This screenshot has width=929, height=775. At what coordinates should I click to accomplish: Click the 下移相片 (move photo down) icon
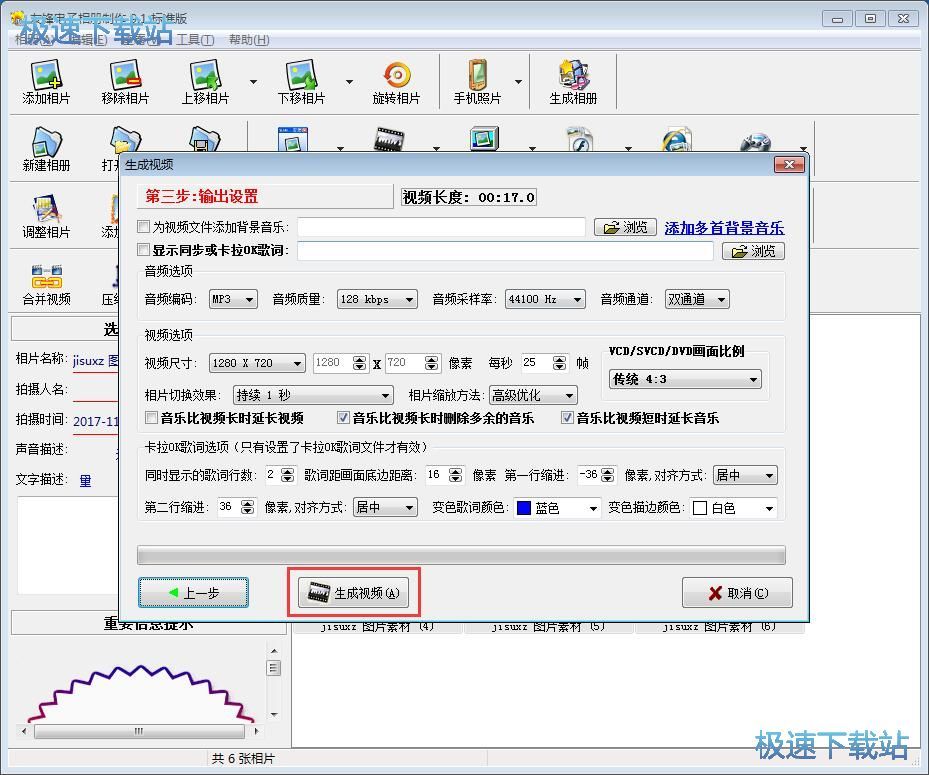click(301, 82)
